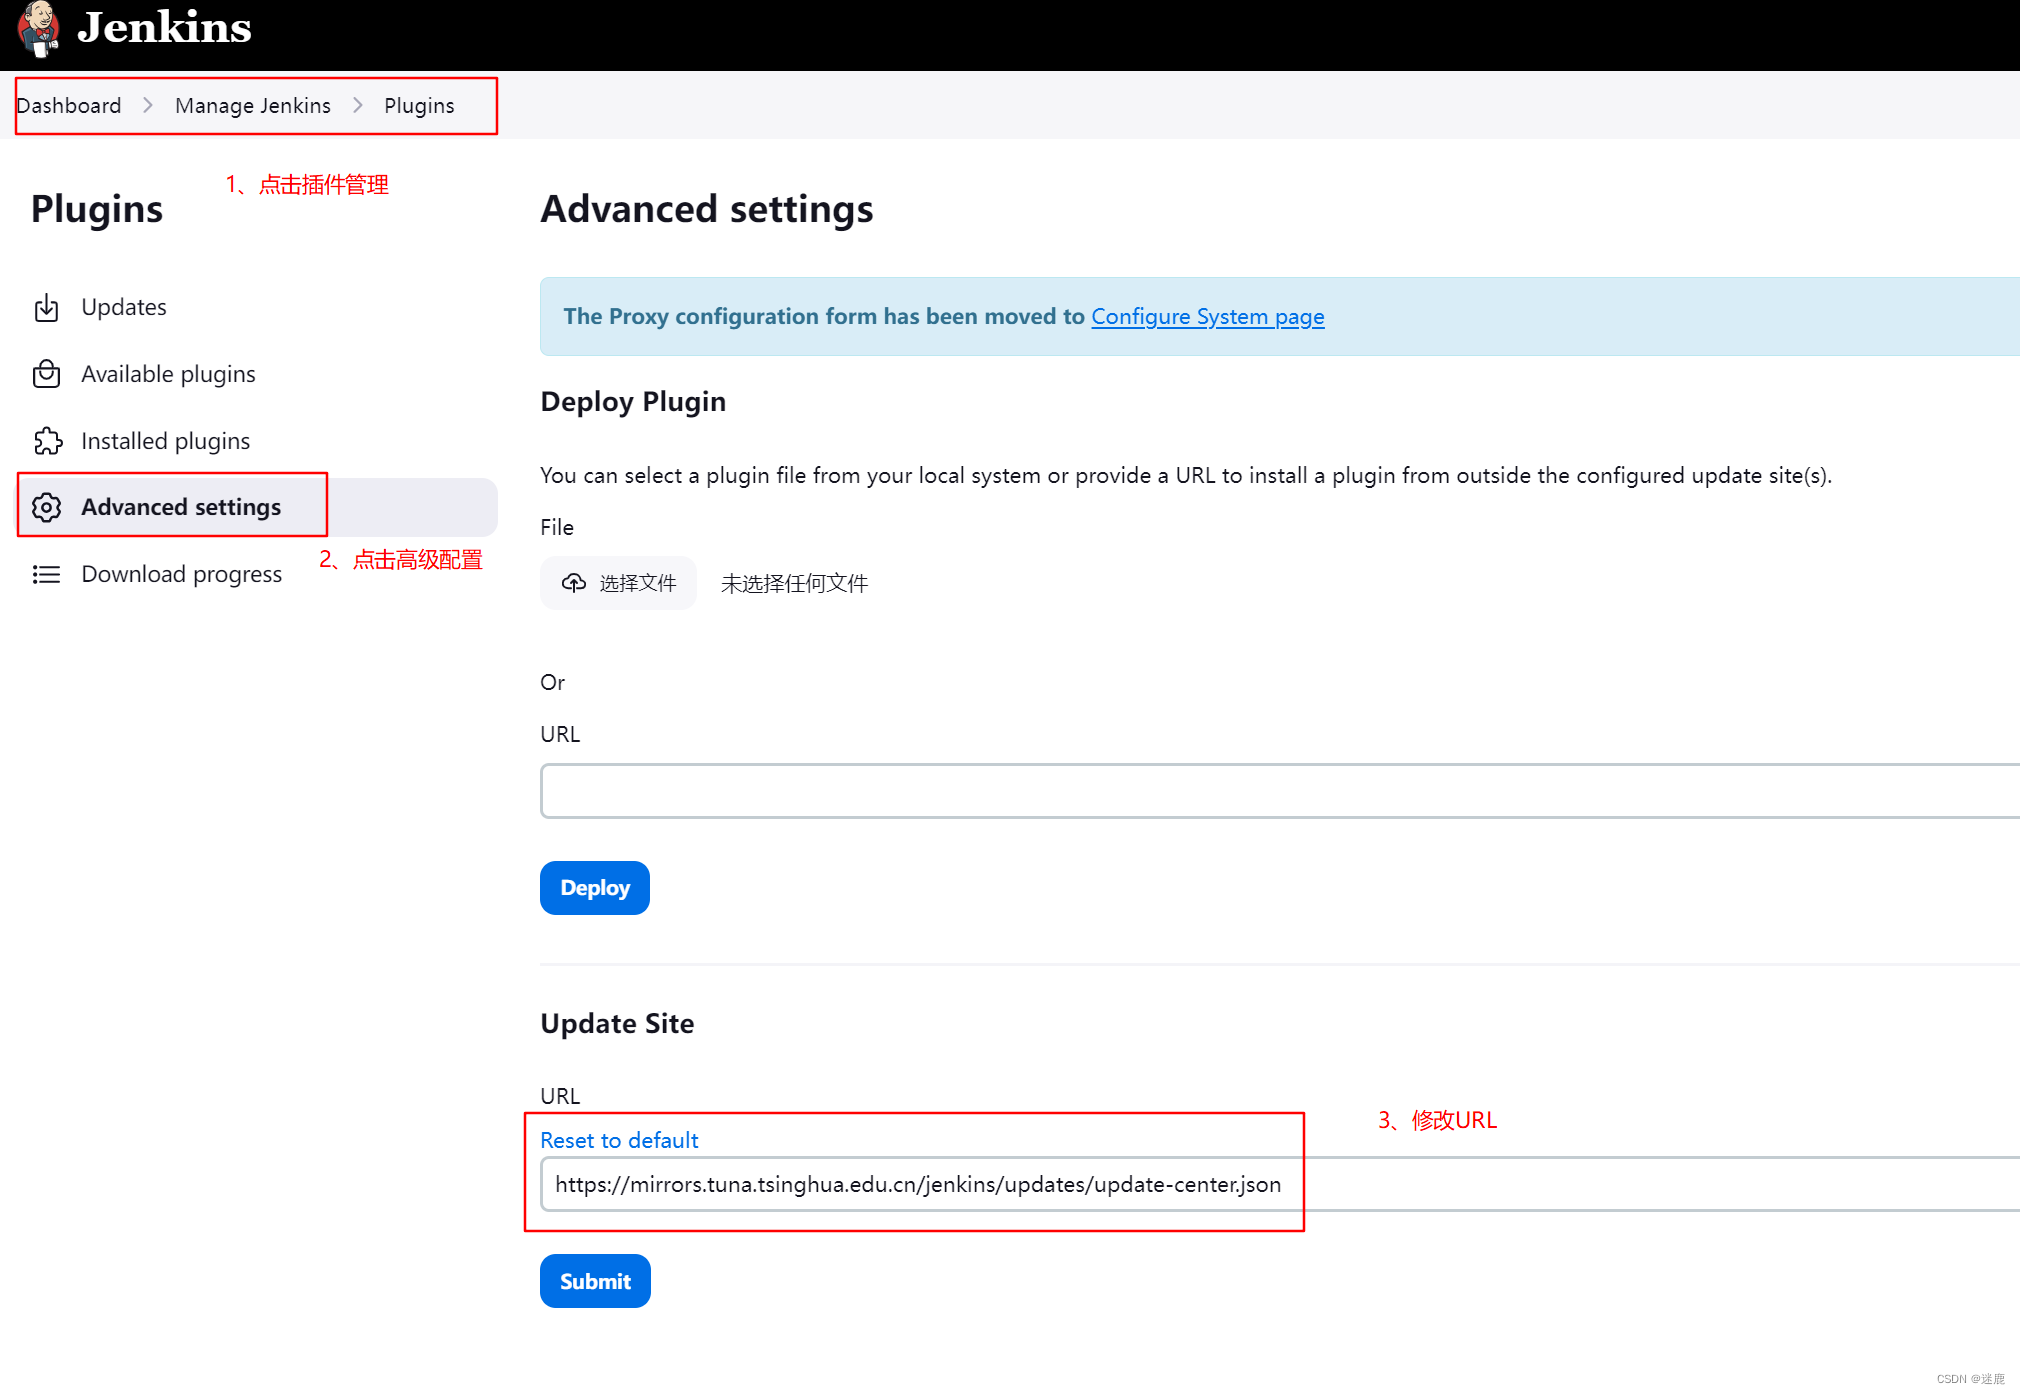2020x1394 pixels.
Task: Expand chevron after Dashboard breadcrumb
Action: pos(148,105)
